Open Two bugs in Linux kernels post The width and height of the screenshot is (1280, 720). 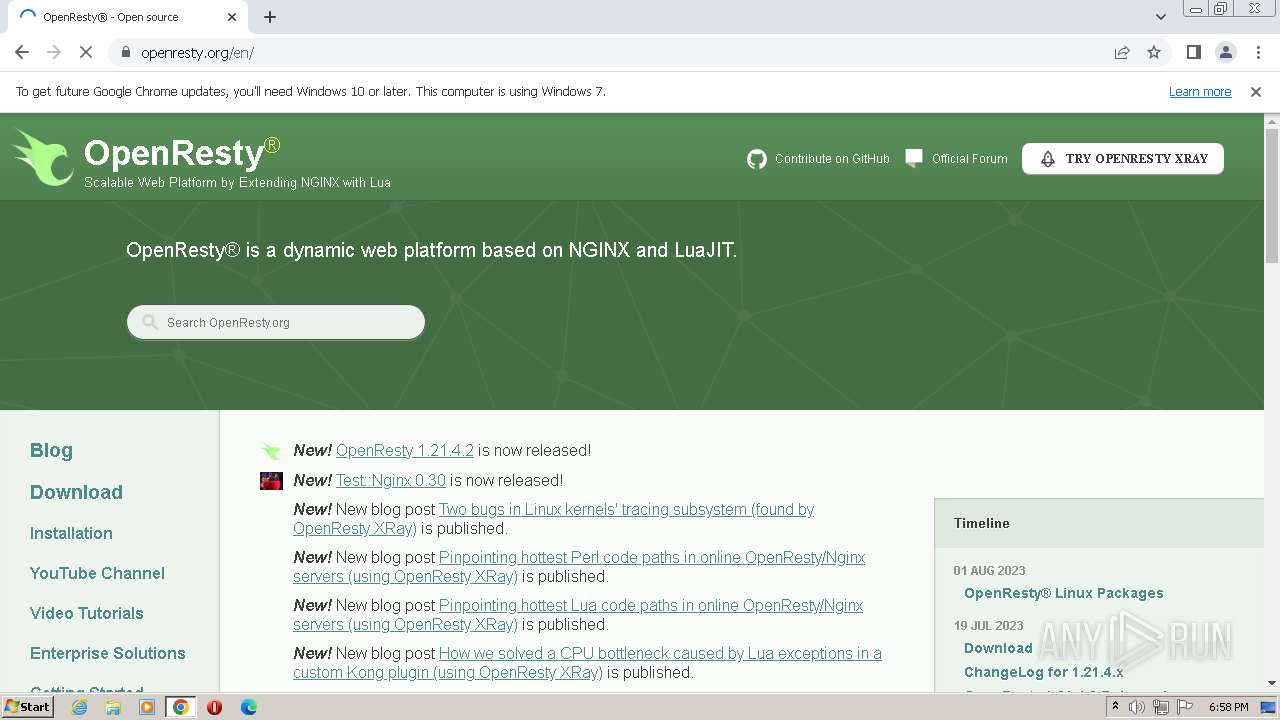click(554, 519)
